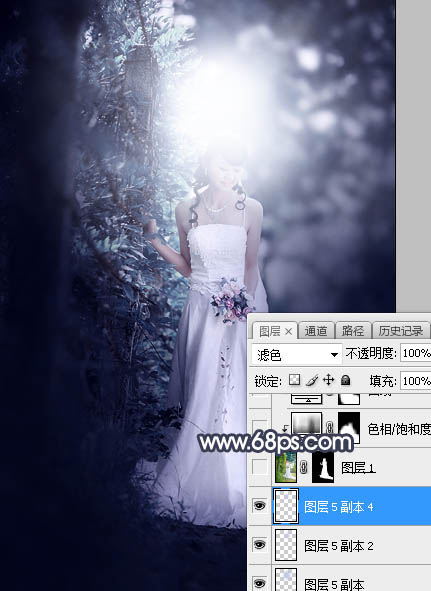Select 色相/饱和度 layer mask thumbnail

coord(349,427)
